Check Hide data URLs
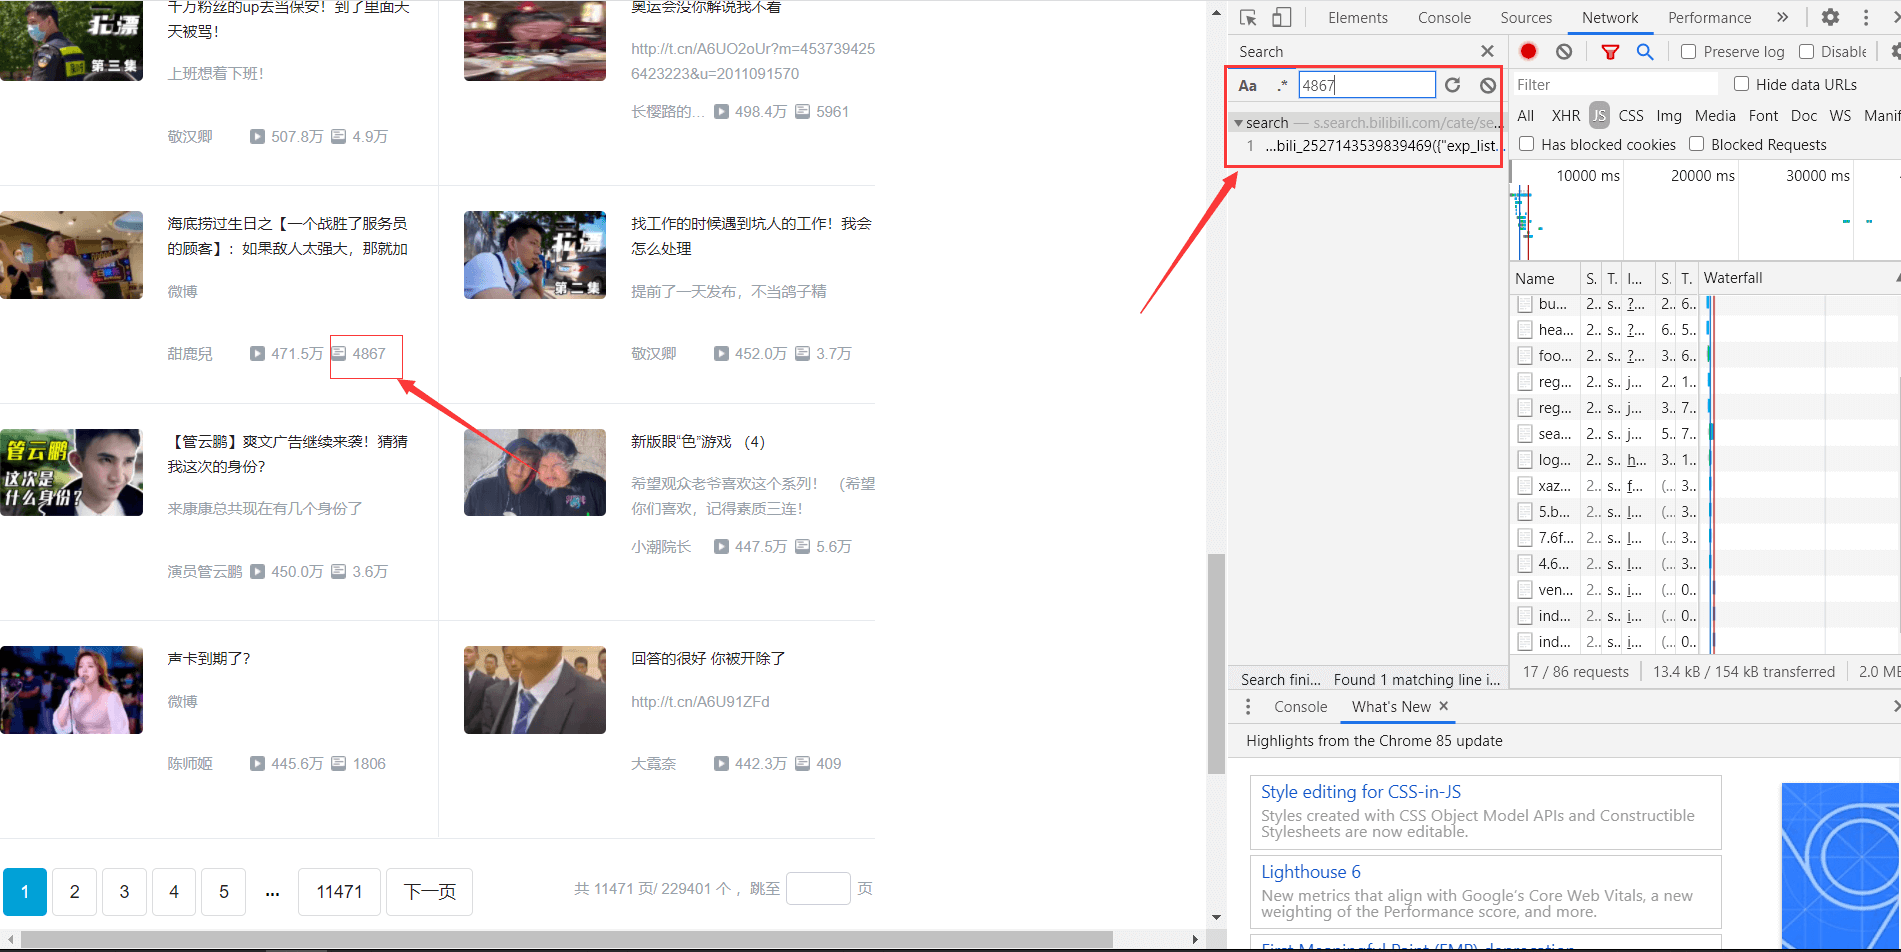This screenshot has width=1901, height=952. point(1741,84)
